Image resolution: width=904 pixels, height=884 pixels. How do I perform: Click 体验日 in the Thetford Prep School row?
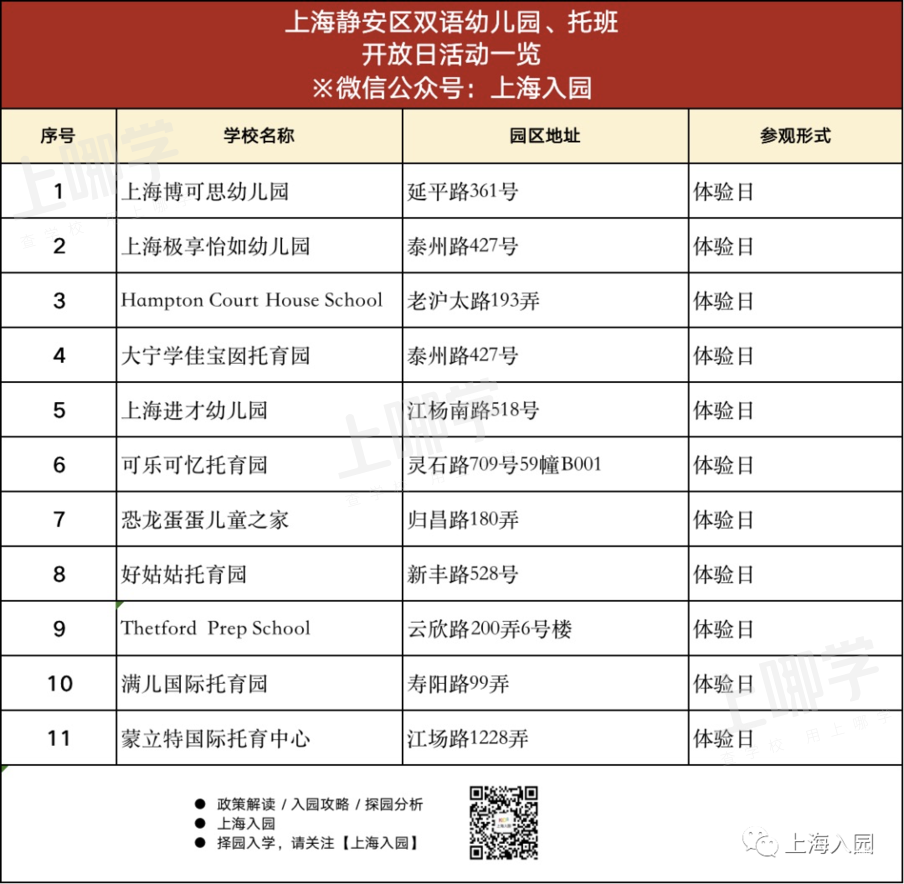point(723,629)
